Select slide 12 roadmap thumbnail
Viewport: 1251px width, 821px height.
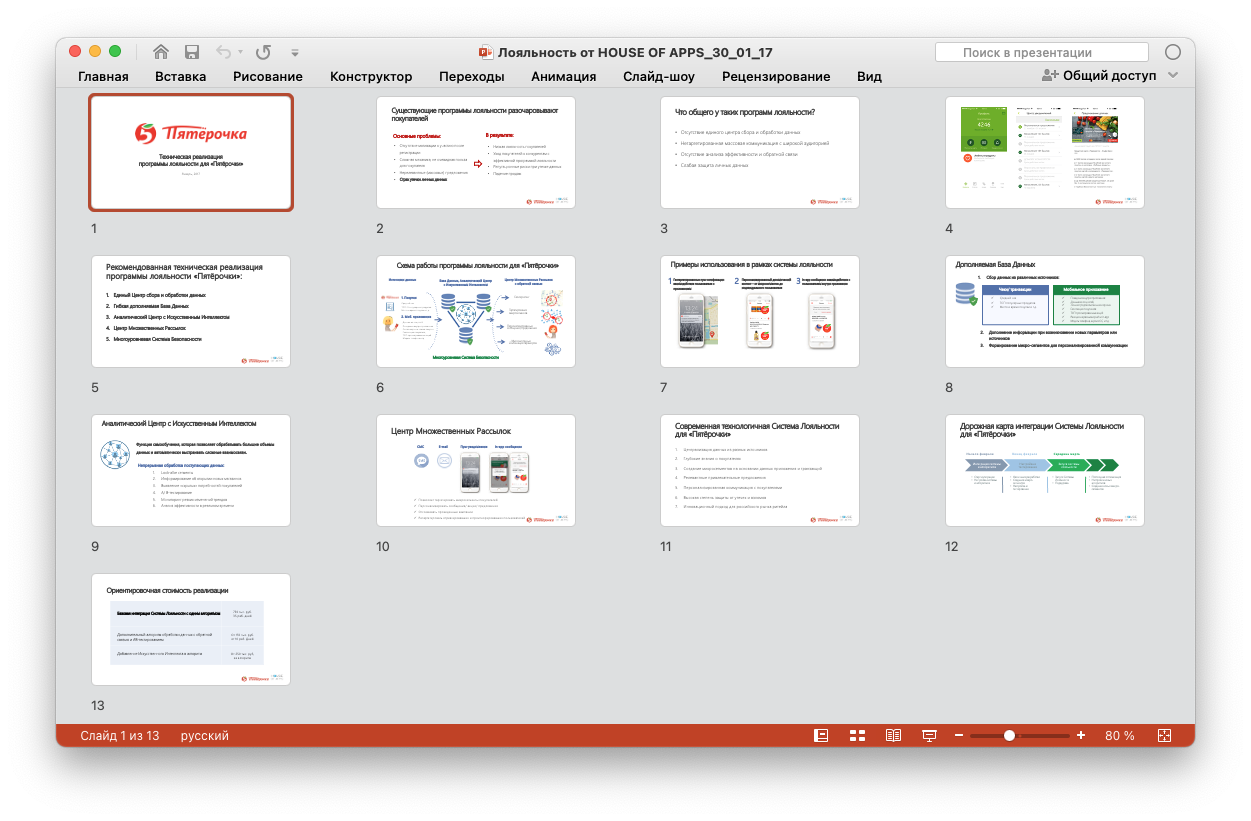pyautogui.click(x=1045, y=470)
